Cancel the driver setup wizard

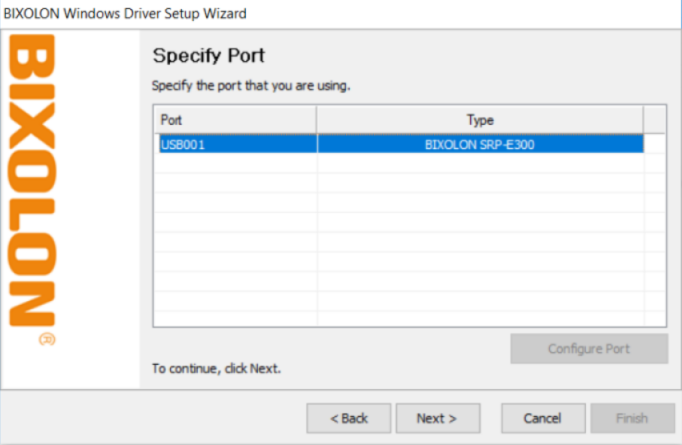pyautogui.click(x=543, y=418)
